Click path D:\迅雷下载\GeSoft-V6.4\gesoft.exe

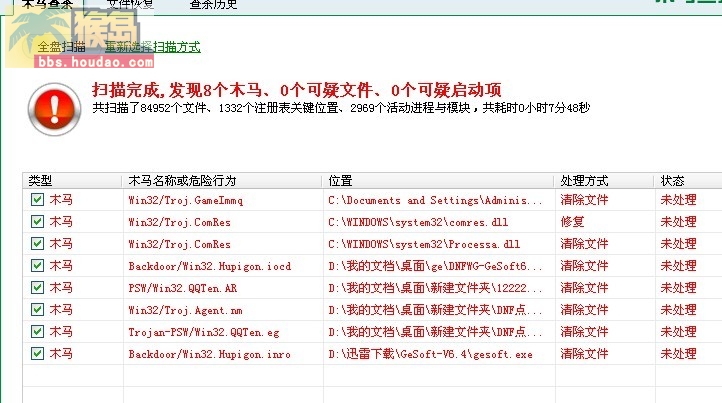tap(431, 354)
